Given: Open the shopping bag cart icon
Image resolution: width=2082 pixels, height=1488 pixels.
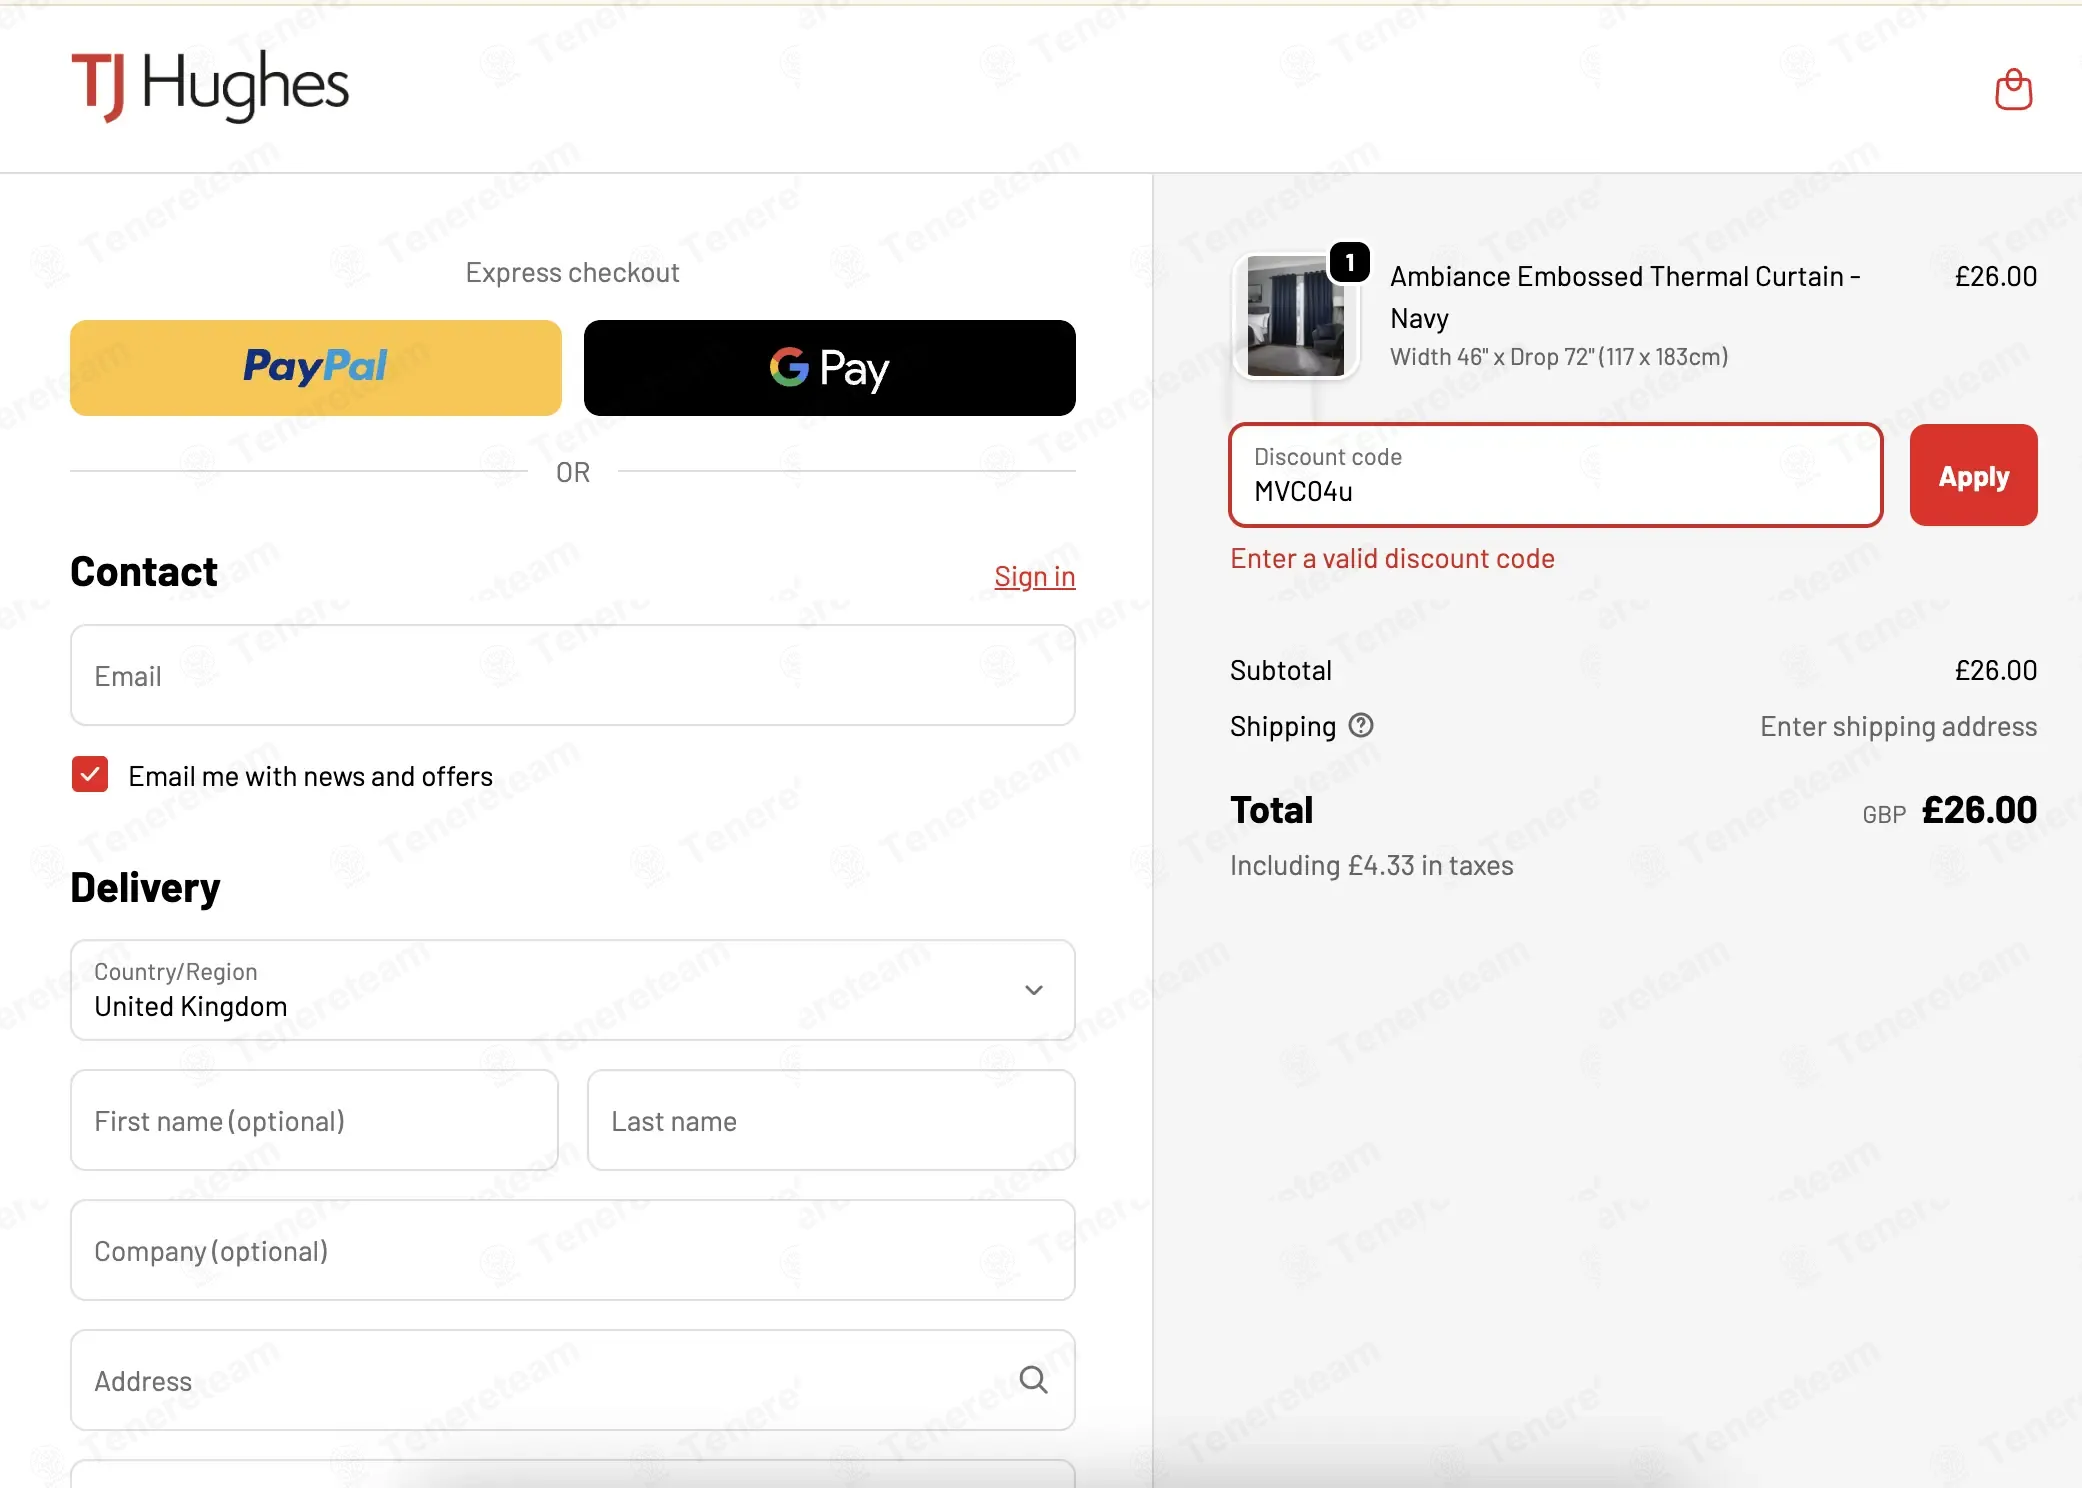Looking at the screenshot, I should click(2013, 90).
